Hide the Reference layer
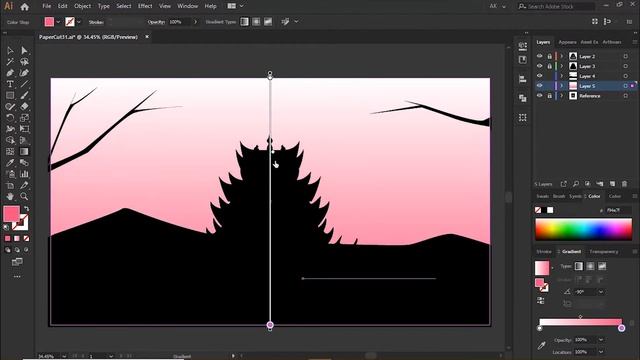640x360 pixels. (x=540, y=96)
